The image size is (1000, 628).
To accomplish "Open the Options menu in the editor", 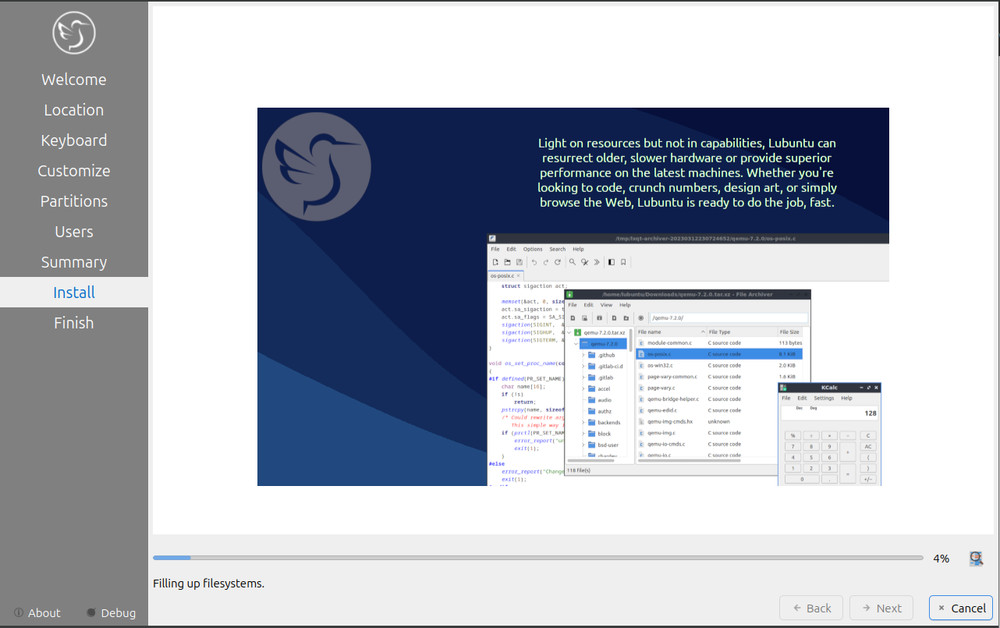I will [x=532, y=249].
